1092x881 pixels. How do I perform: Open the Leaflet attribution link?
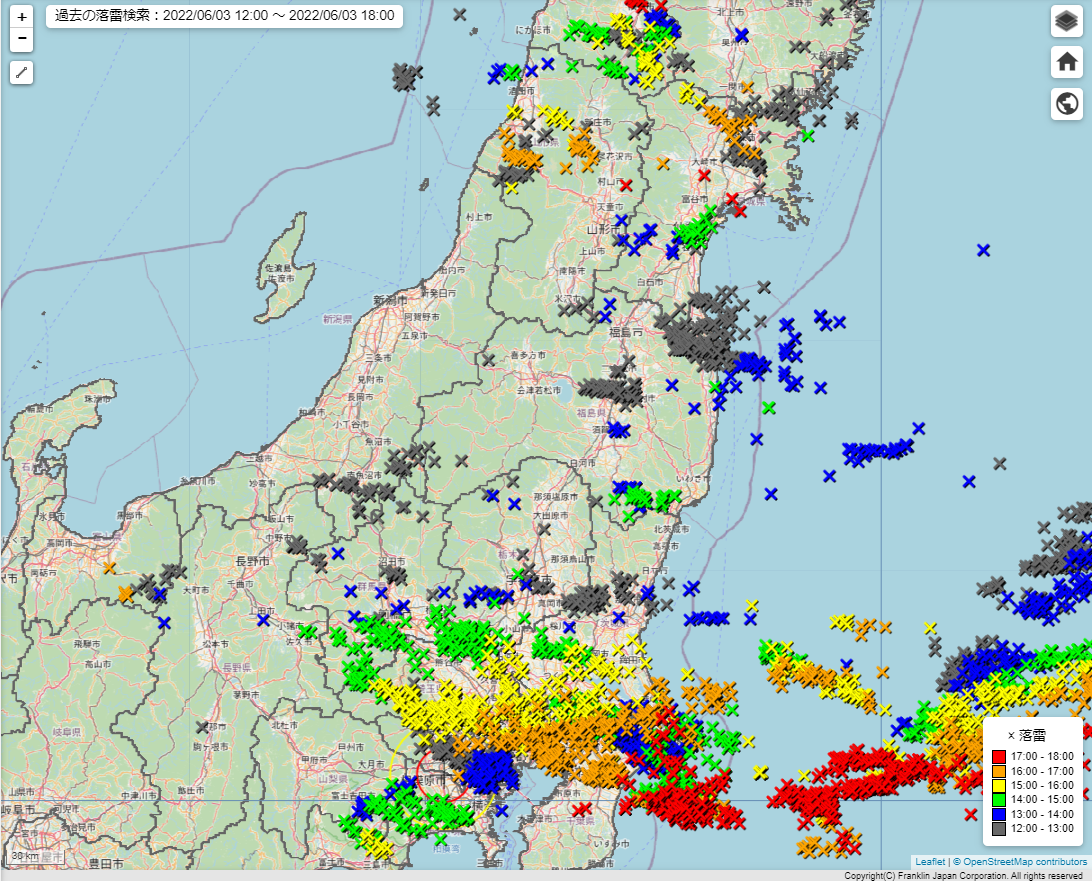point(929,861)
